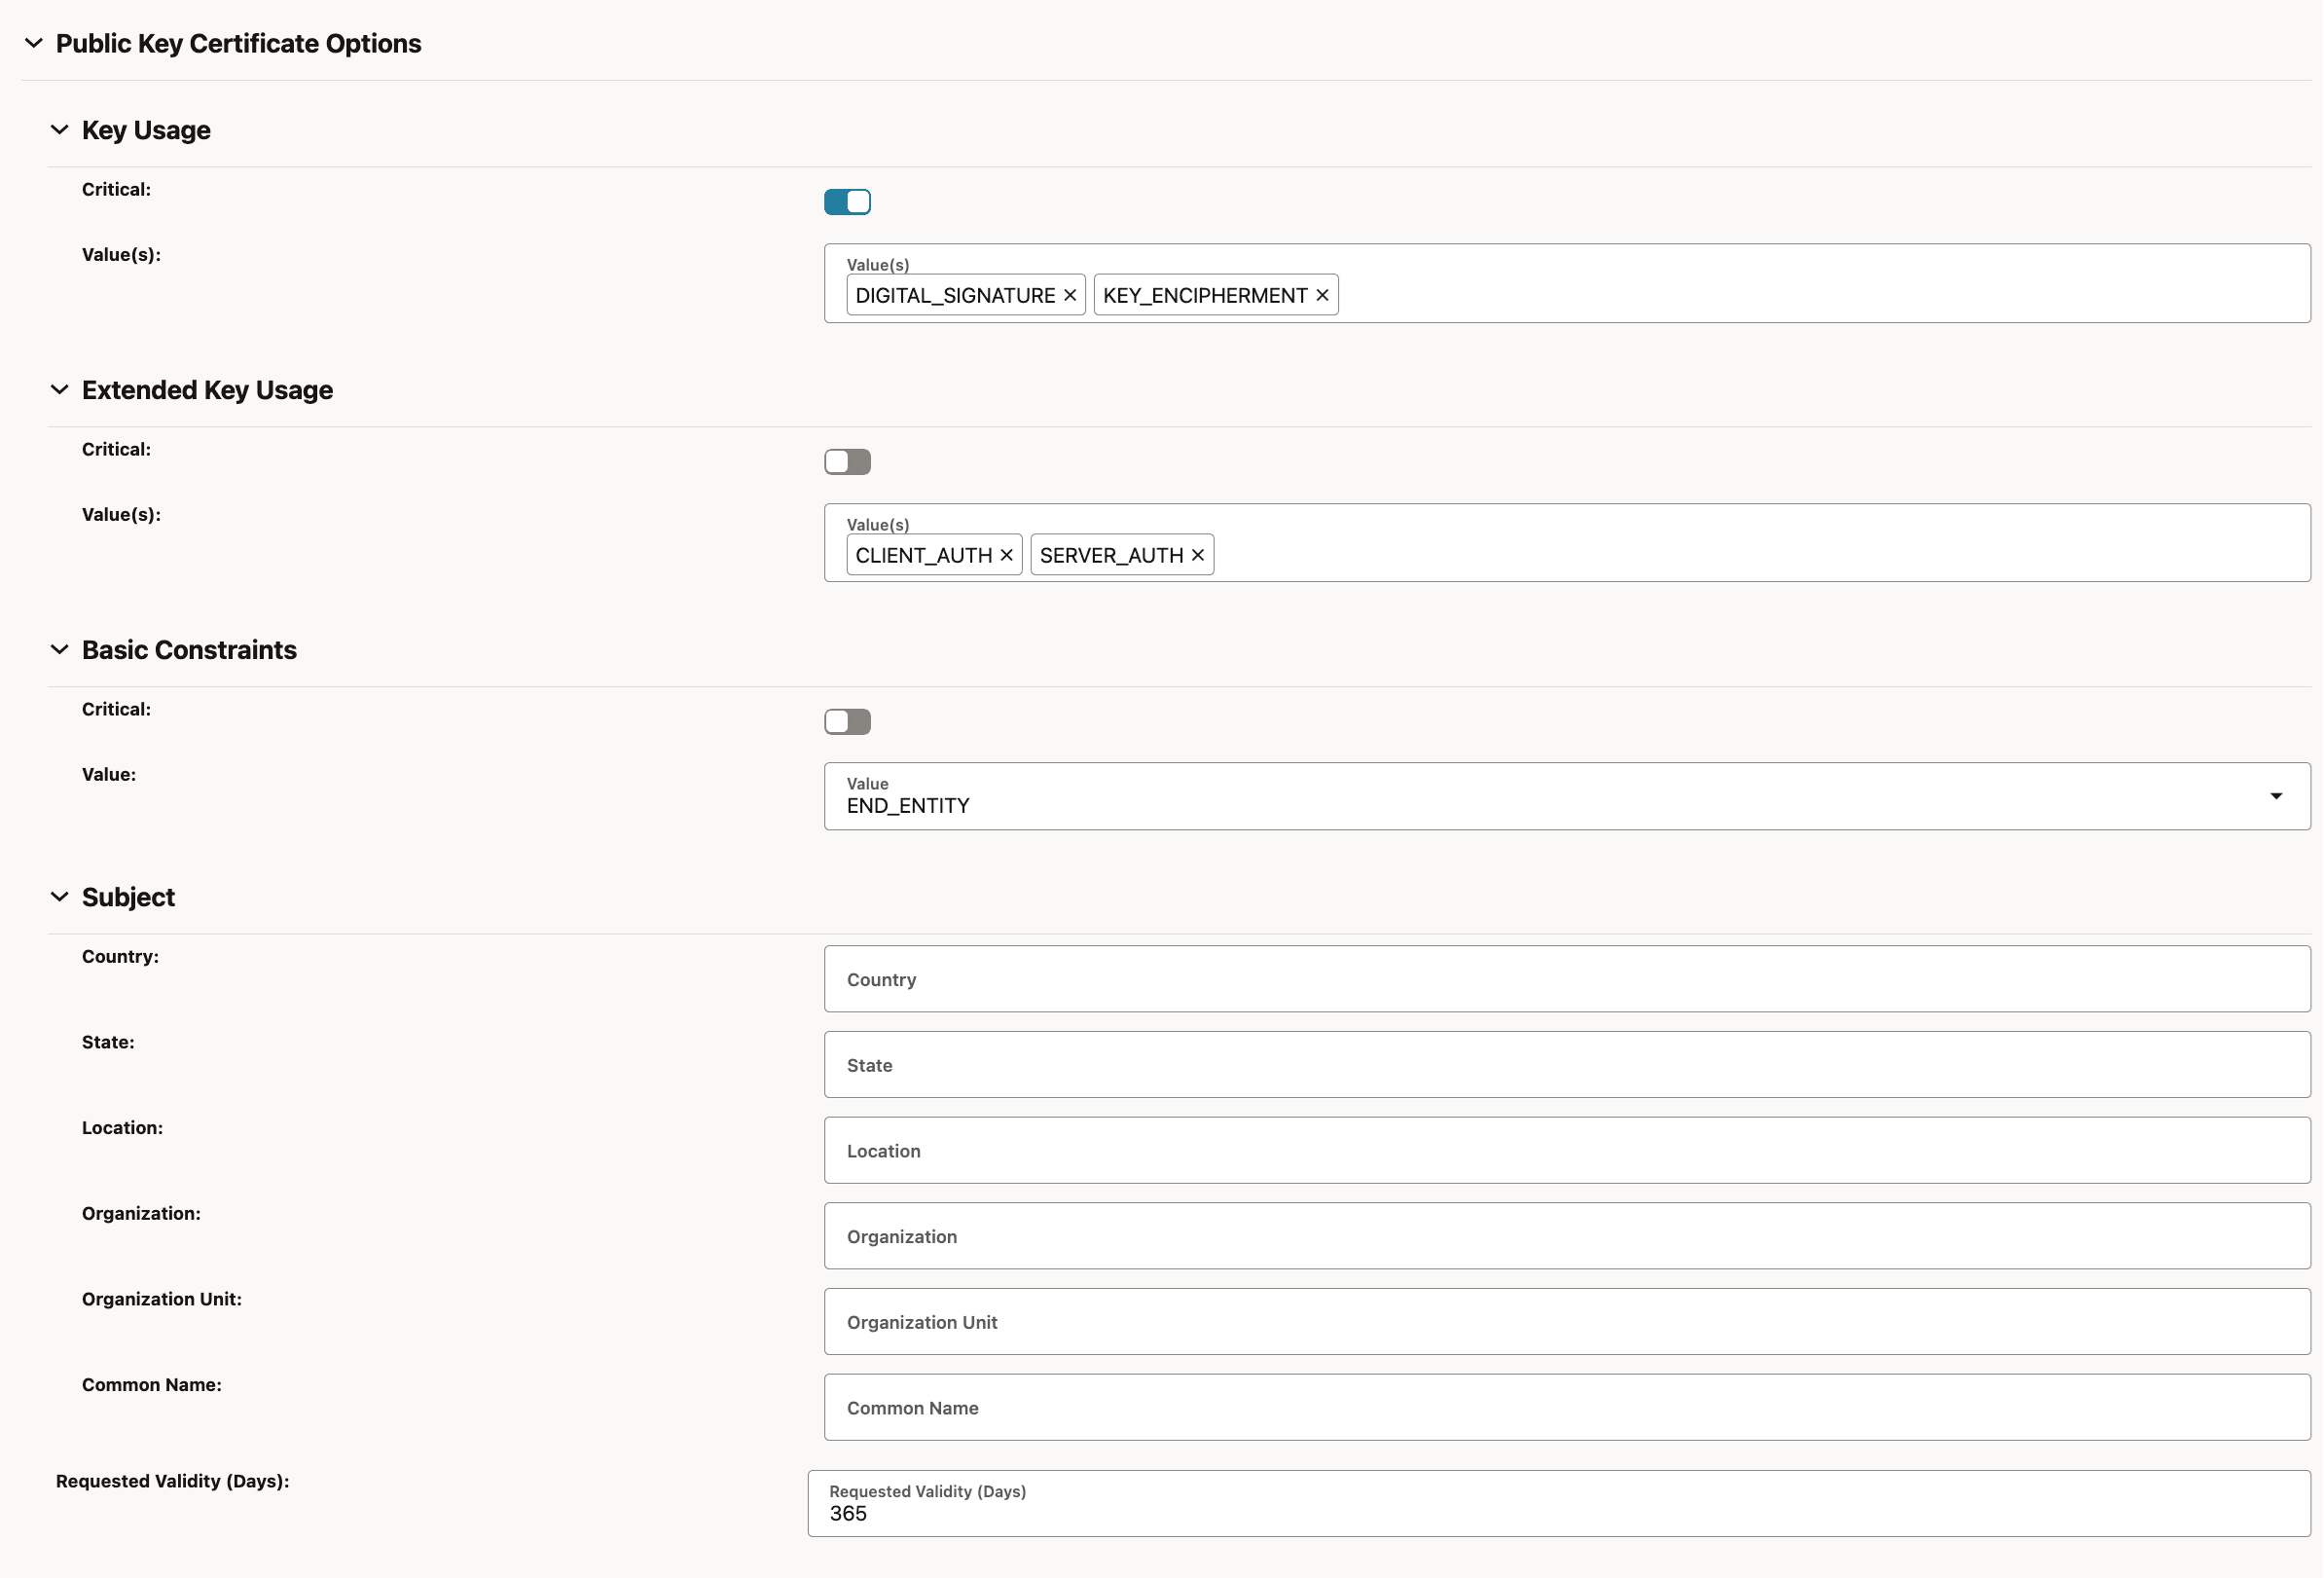Collapse the Key Usage section
The image size is (2324, 1578).
tap(59, 129)
